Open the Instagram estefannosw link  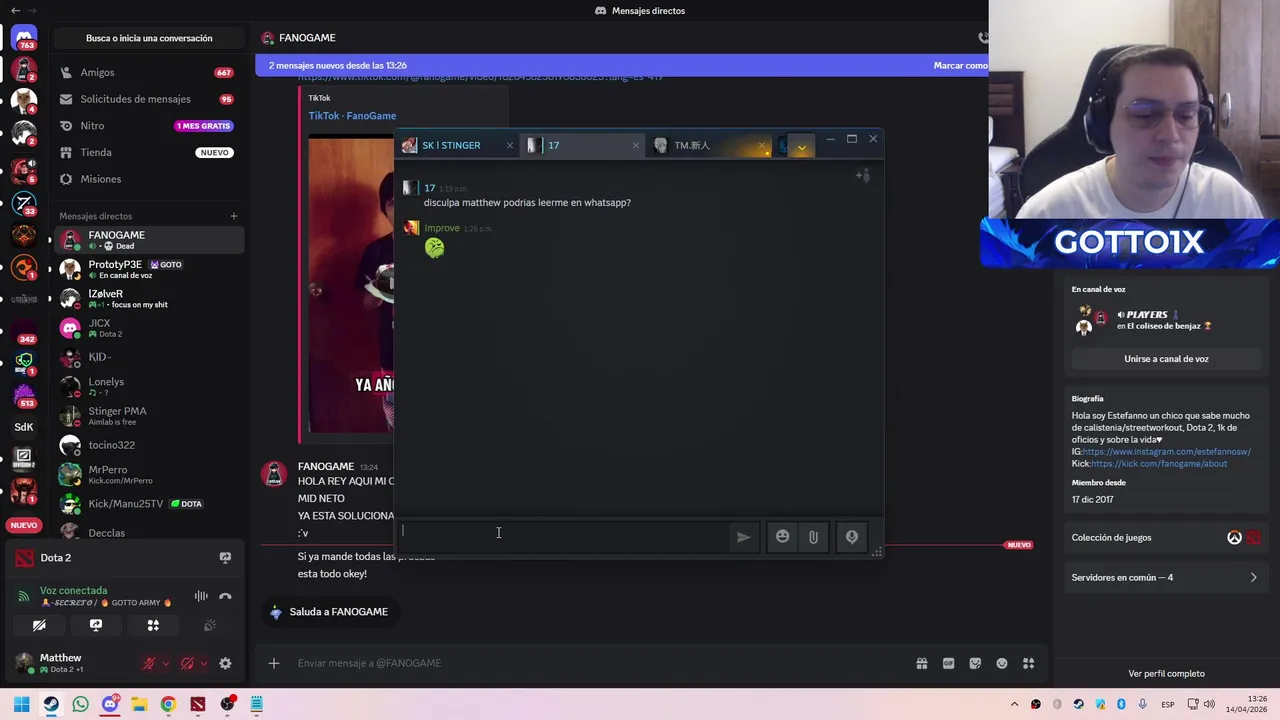coord(1166,452)
